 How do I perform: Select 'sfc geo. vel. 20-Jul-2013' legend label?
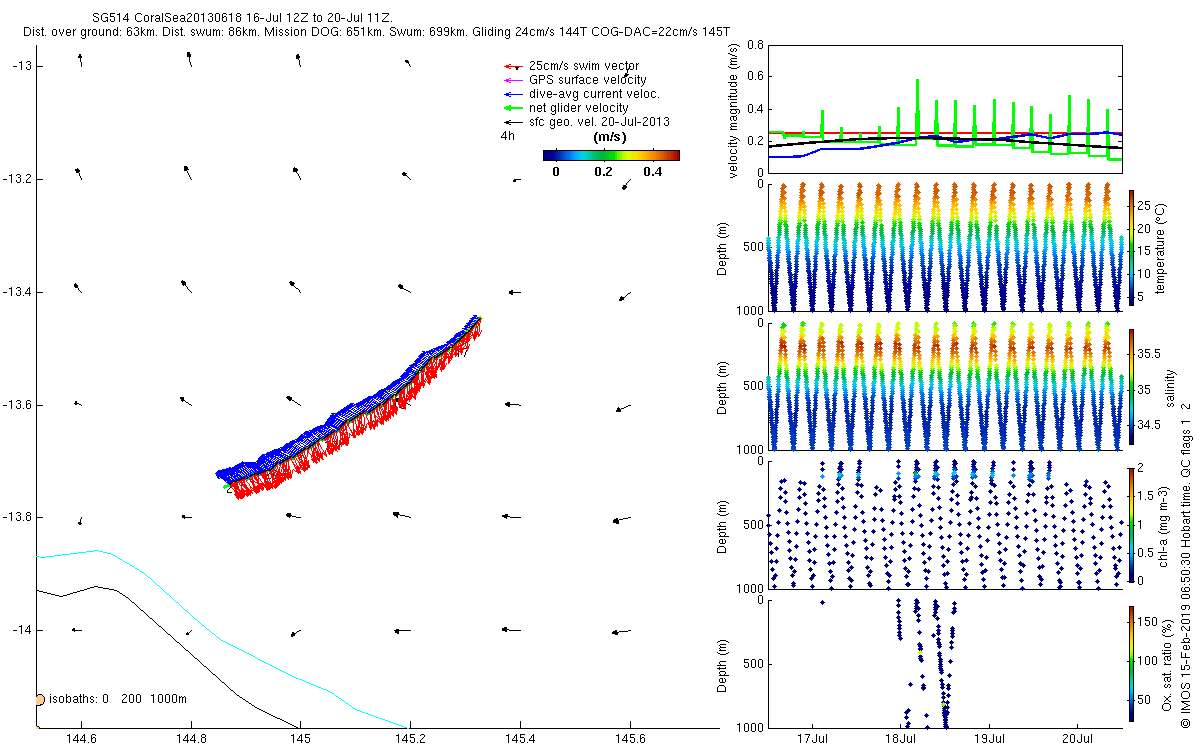point(599,121)
